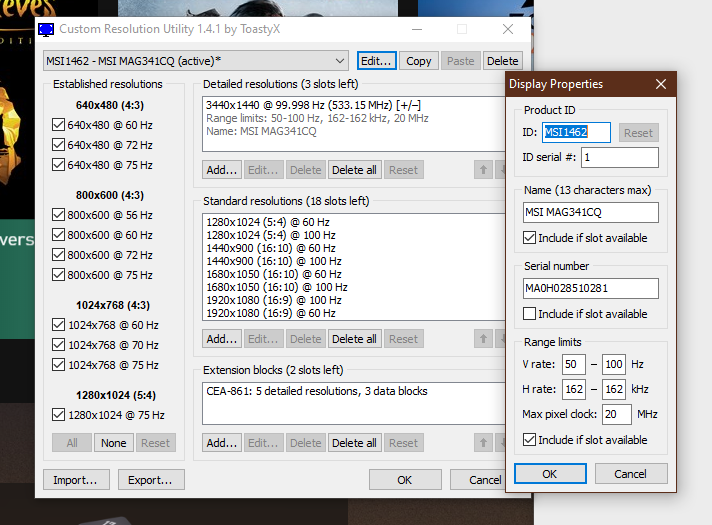Minimize the Custom Resolution Utility window

417,30
